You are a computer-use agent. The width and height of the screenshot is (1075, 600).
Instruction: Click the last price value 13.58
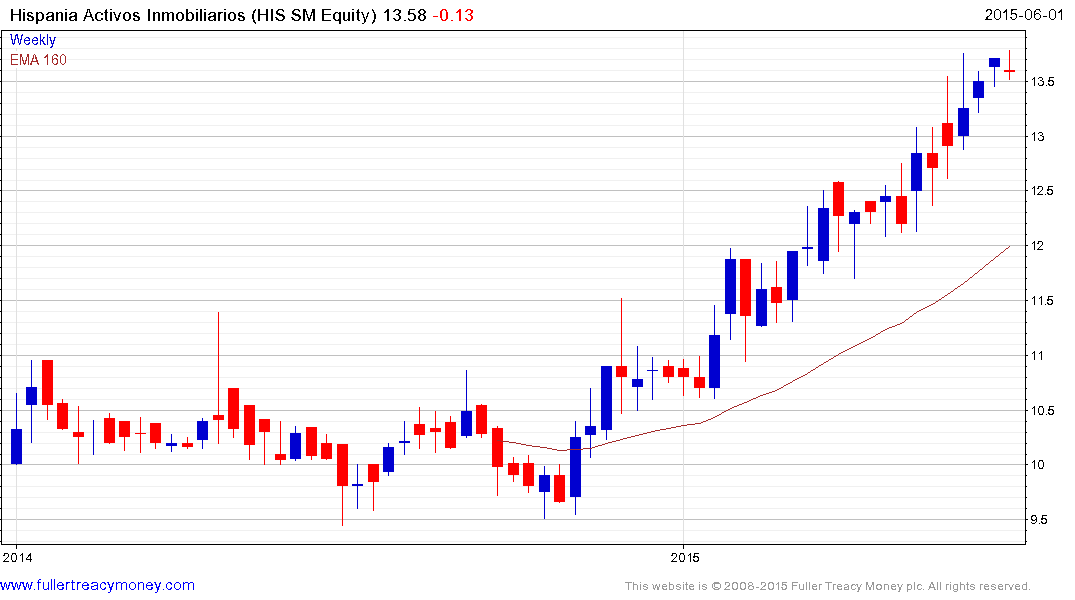click(404, 15)
